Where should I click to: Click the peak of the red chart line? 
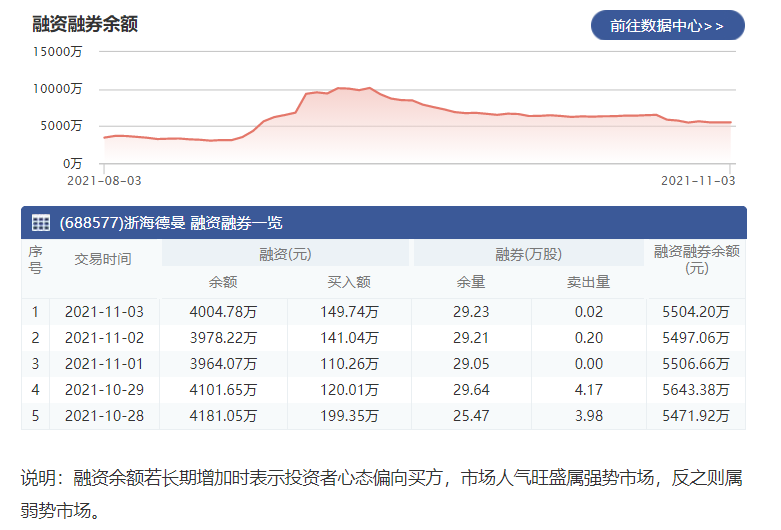click(x=369, y=88)
